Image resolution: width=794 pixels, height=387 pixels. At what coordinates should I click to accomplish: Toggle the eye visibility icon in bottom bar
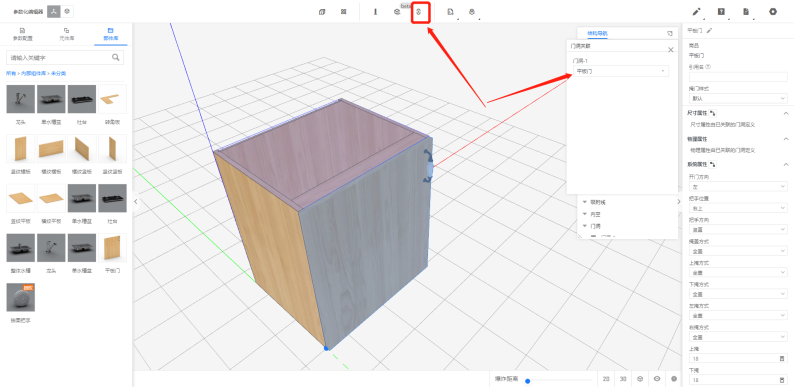point(657,379)
